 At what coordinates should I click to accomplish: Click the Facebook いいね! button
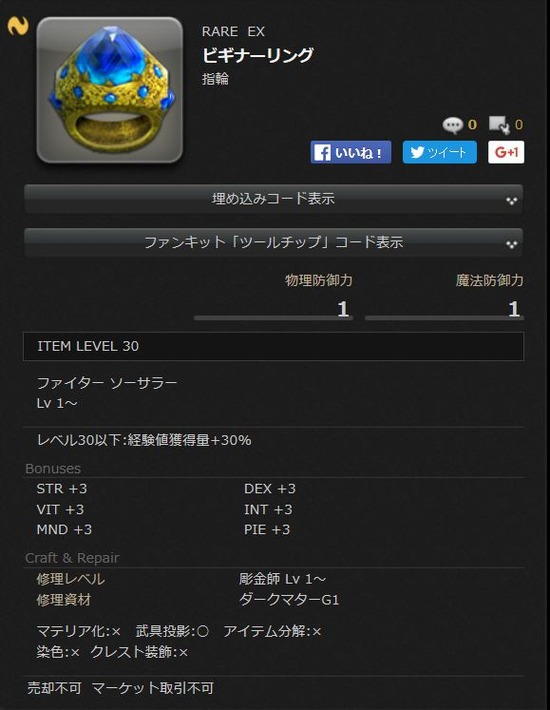point(351,152)
